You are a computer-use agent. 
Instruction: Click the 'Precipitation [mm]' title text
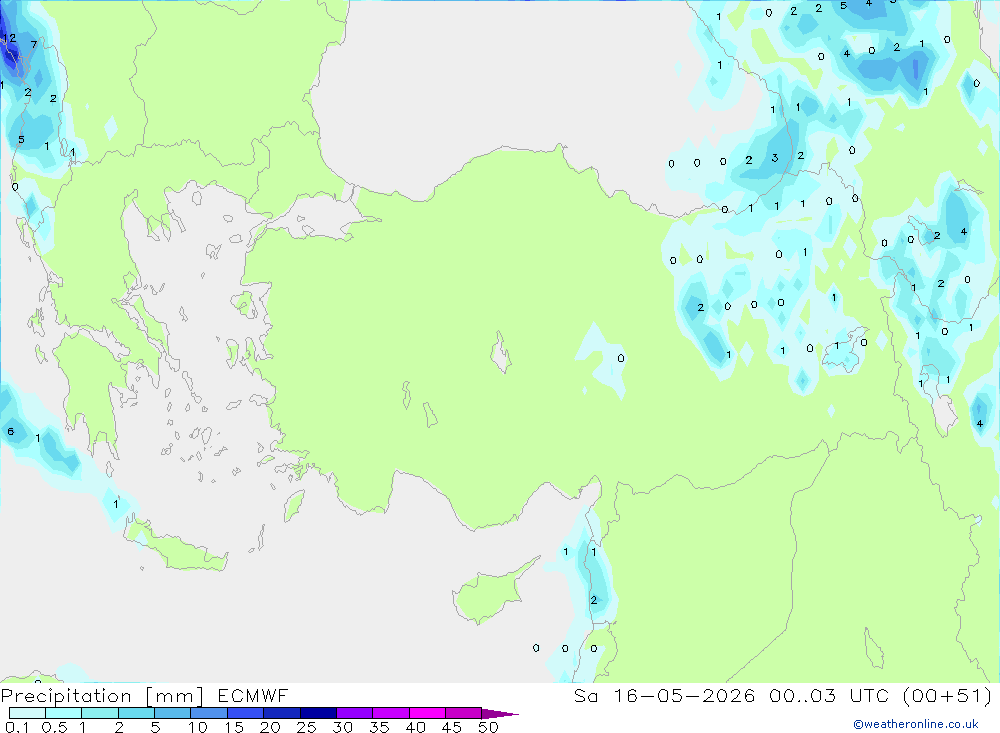(102, 696)
